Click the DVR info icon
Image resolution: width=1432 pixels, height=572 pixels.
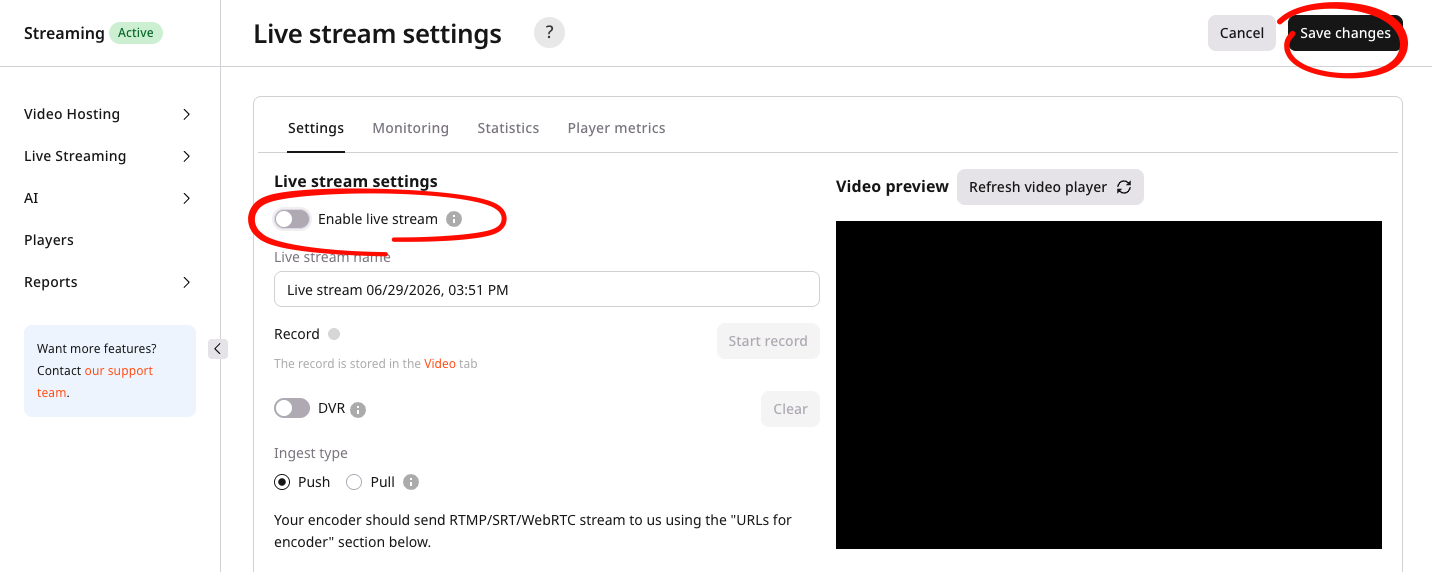coord(358,410)
